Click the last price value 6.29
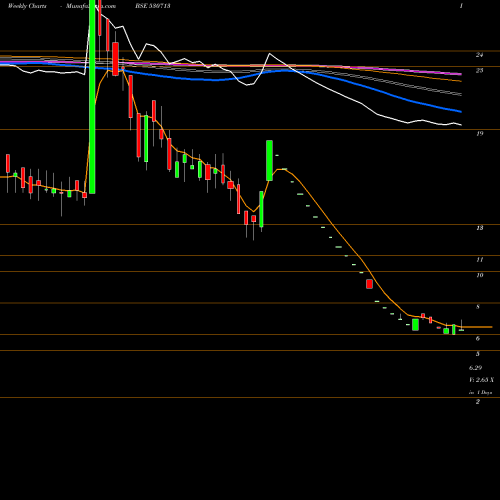The image size is (500, 500). [475, 368]
